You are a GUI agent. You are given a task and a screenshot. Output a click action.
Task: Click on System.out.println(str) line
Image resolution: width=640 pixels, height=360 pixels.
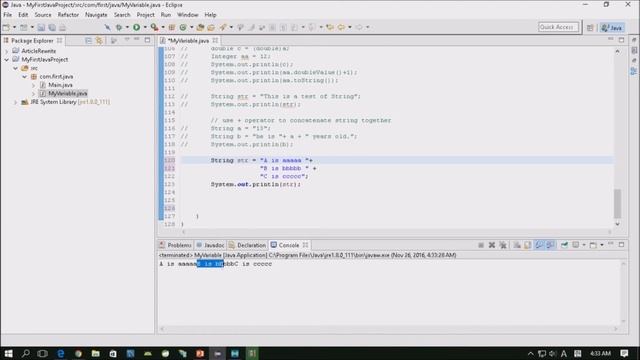[256, 184]
